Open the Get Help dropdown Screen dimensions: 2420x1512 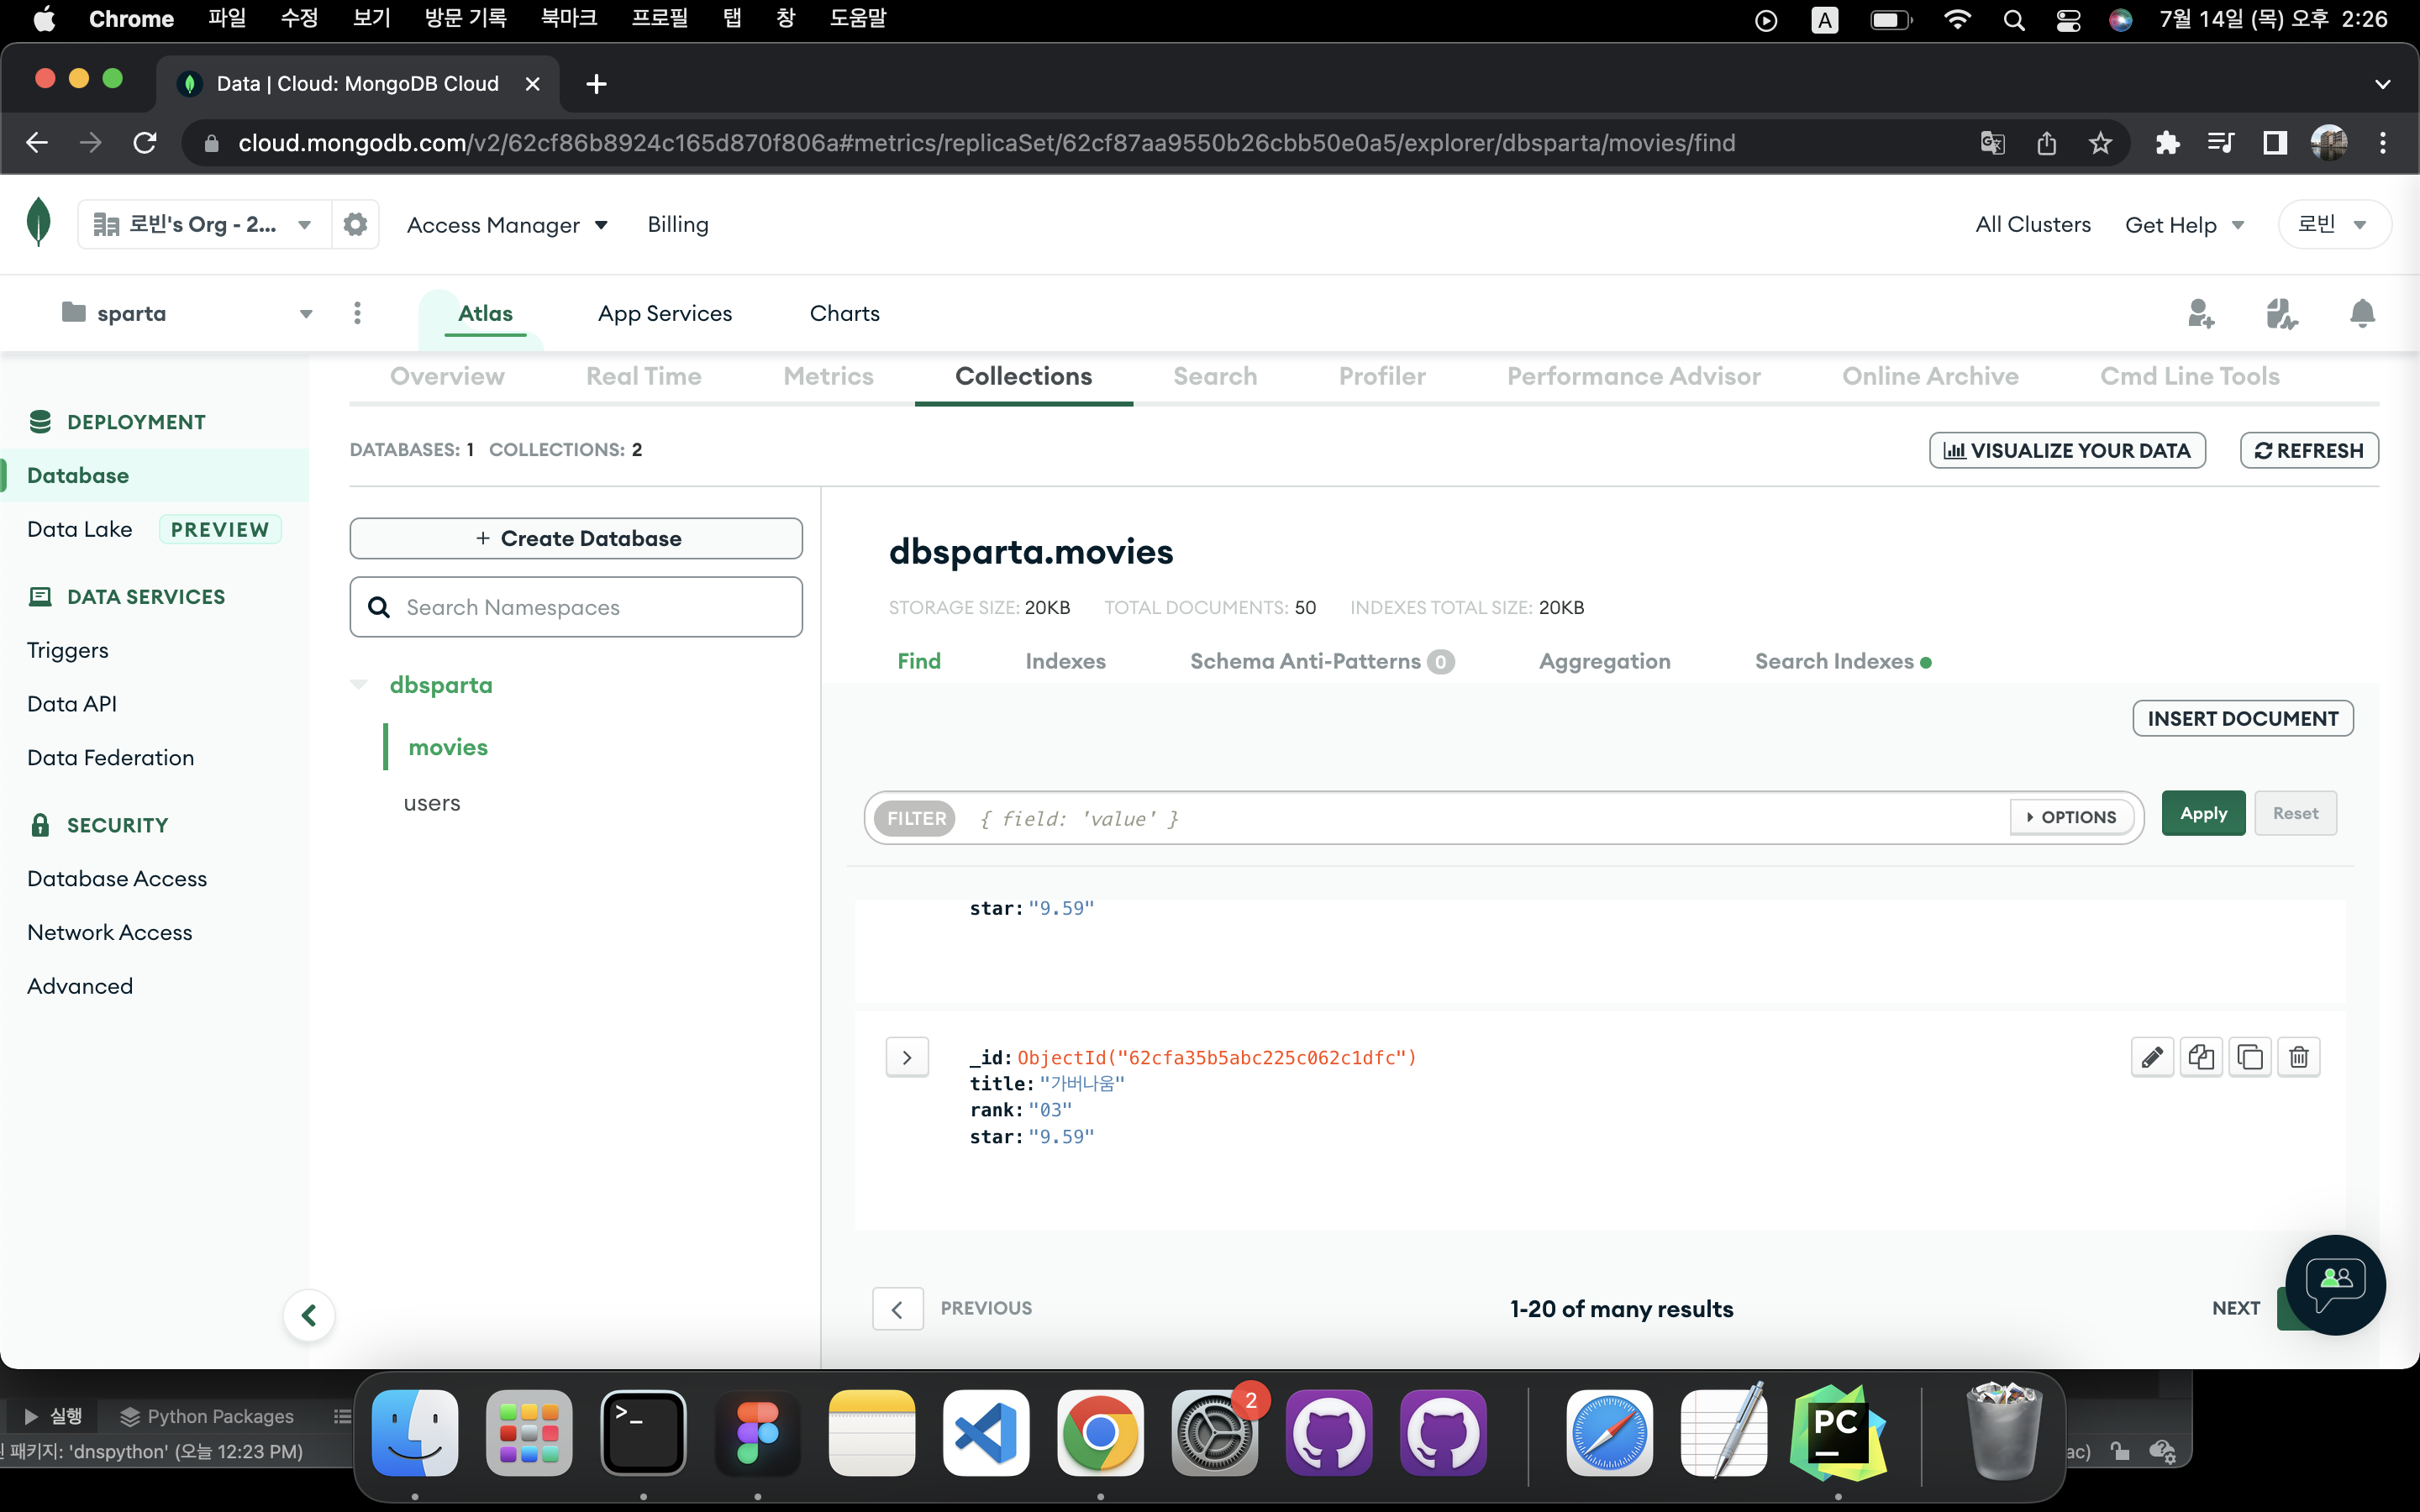tap(2185, 225)
